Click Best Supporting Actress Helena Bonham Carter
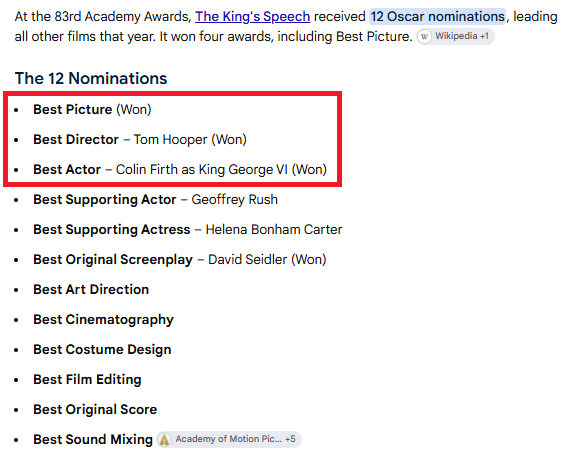The width and height of the screenshot is (572, 462). click(188, 230)
